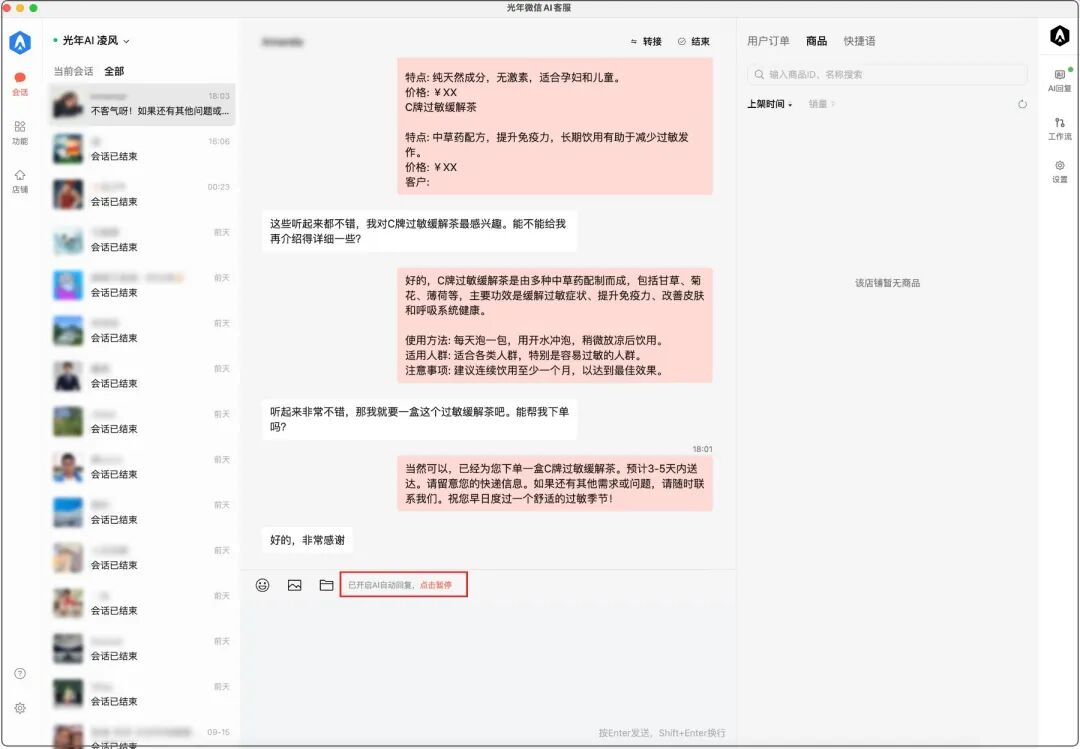Open help via the question mark icon
Image resolution: width=1080 pixels, height=749 pixels.
[x=20, y=673]
